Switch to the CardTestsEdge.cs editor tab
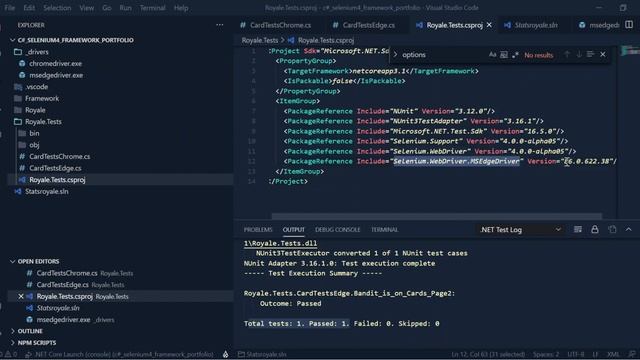 click(x=369, y=25)
